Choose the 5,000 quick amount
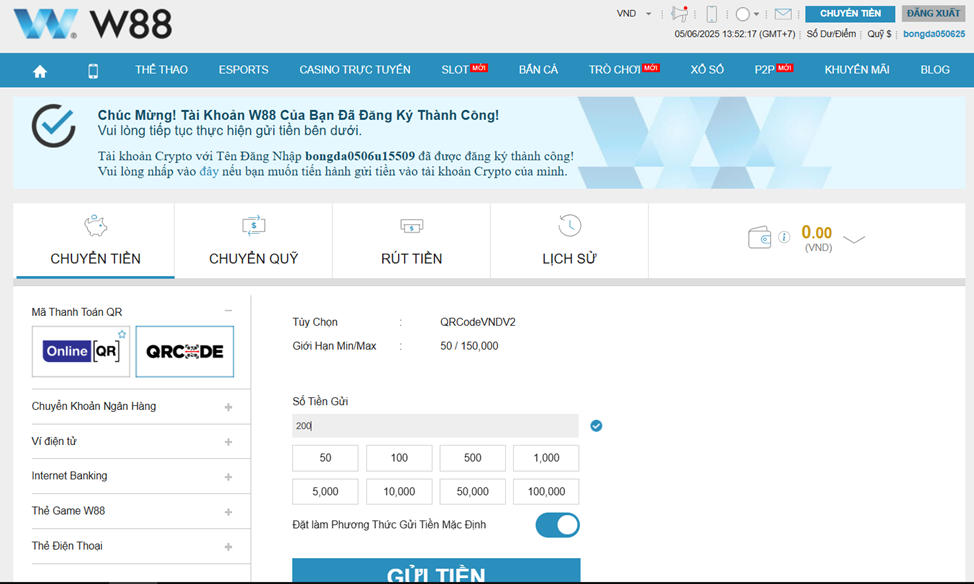This screenshot has height=584, width=974. (325, 491)
